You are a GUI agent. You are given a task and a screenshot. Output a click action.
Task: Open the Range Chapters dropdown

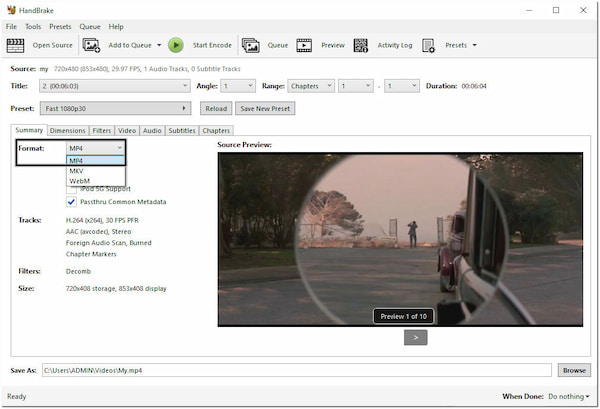[x=311, y=86]
